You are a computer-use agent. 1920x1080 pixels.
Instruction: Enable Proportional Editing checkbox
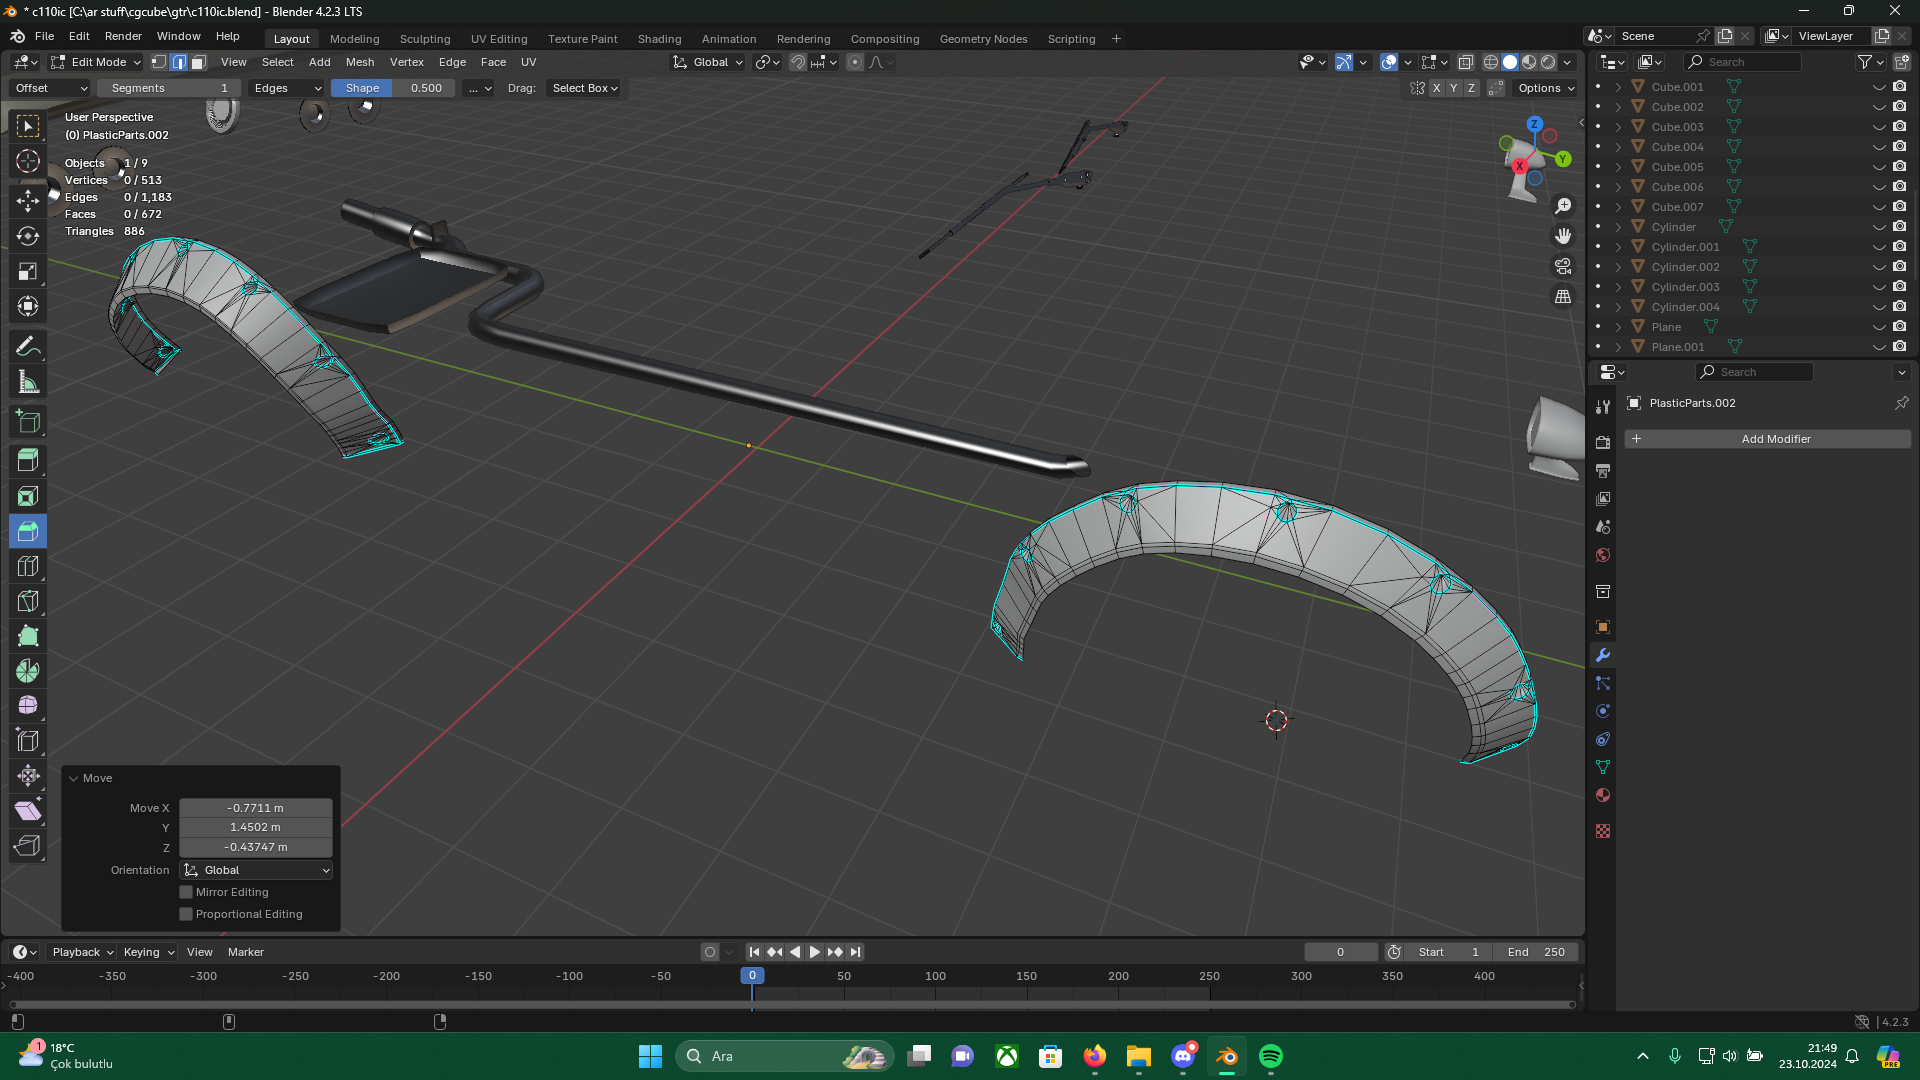(x=186, y=914)
